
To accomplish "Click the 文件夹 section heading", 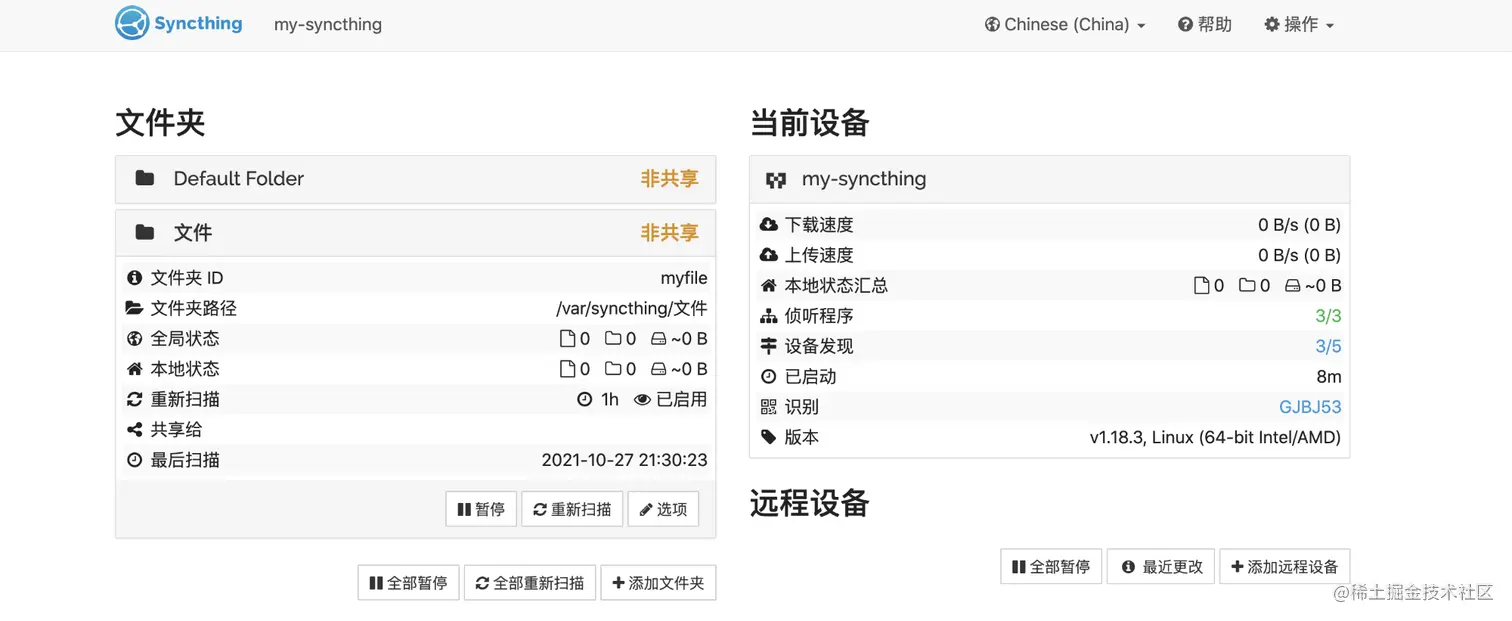I will (x=161, y=123).
